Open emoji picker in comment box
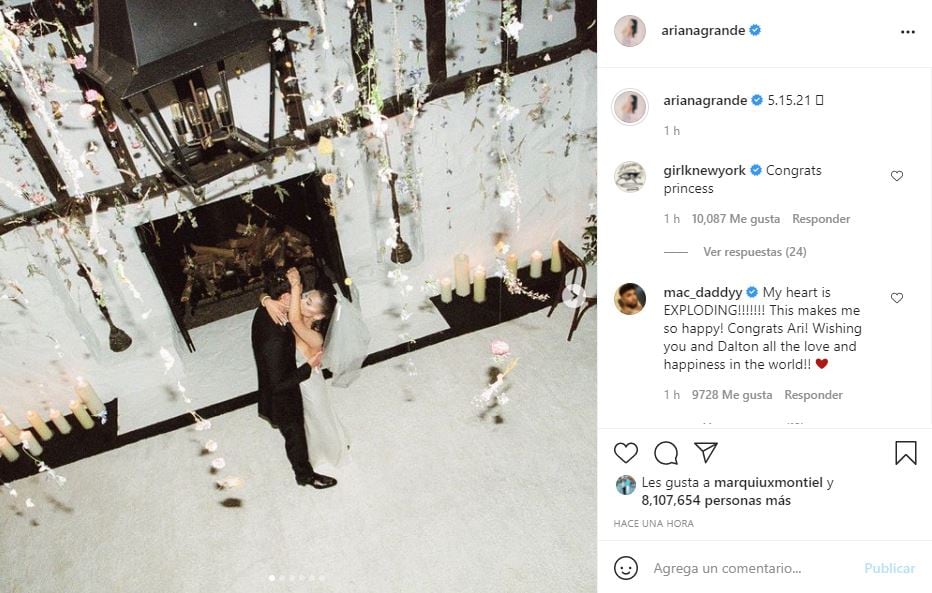This screenshot has height=593, width=932. pos(626,568)
